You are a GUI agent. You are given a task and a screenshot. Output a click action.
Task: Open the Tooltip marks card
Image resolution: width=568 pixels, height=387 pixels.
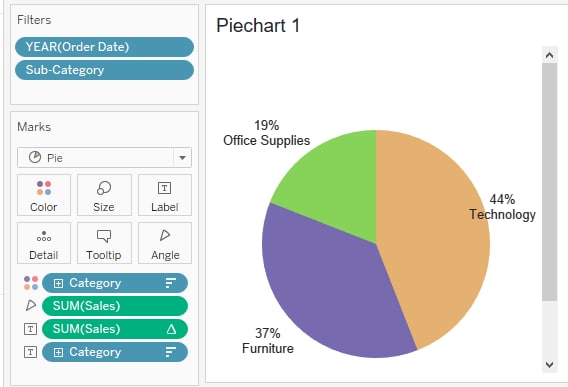(x=104, y=243)
